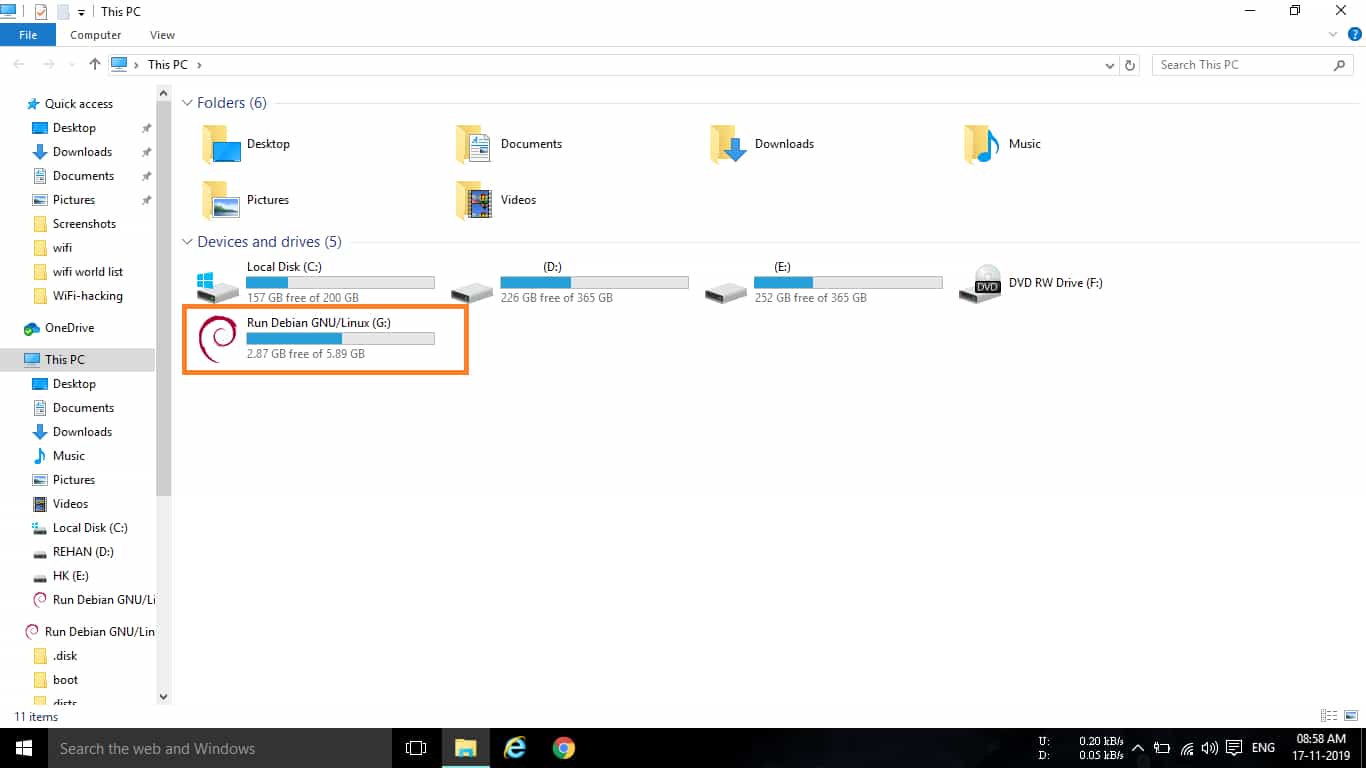Open Internet Explorer from the taskbar
Viewport: 1366px width, 768px height.
(515, 748)
